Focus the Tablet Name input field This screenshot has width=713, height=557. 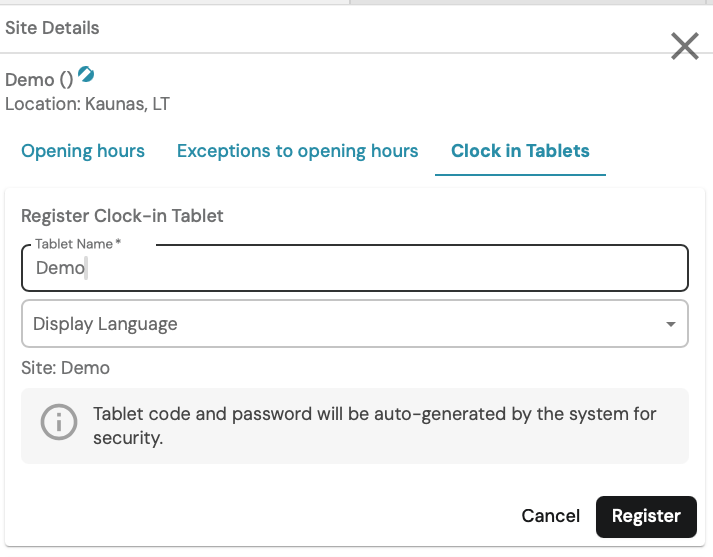[354, 268]
